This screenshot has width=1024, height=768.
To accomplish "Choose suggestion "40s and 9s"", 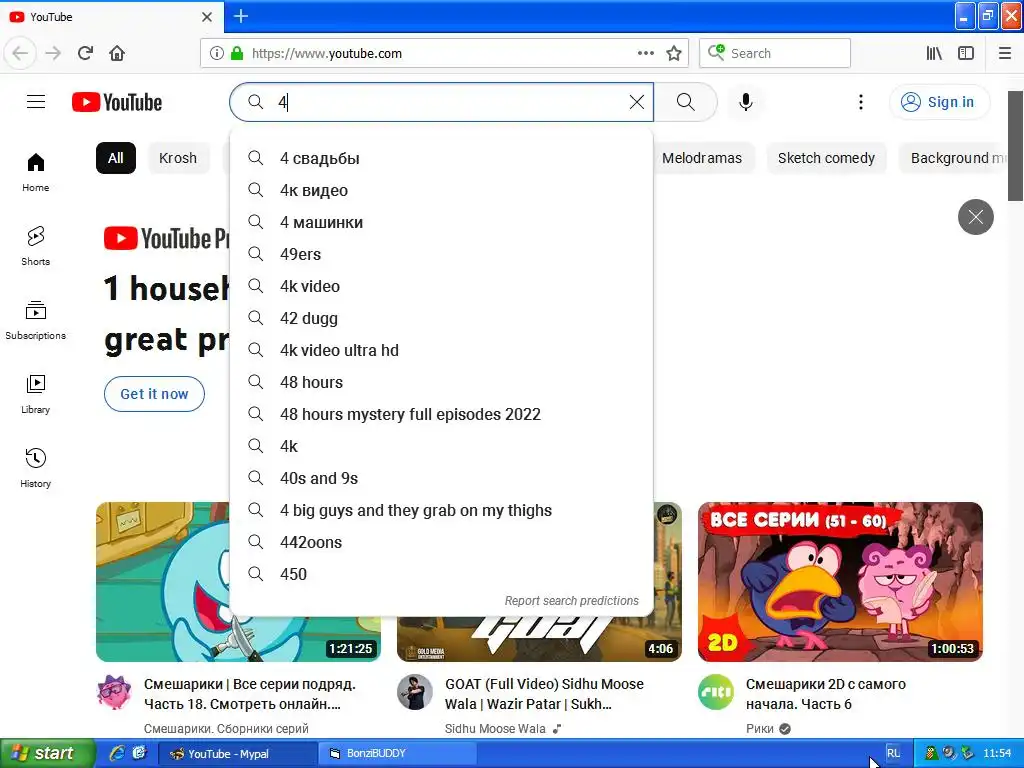I will click(x=441, y=478).
